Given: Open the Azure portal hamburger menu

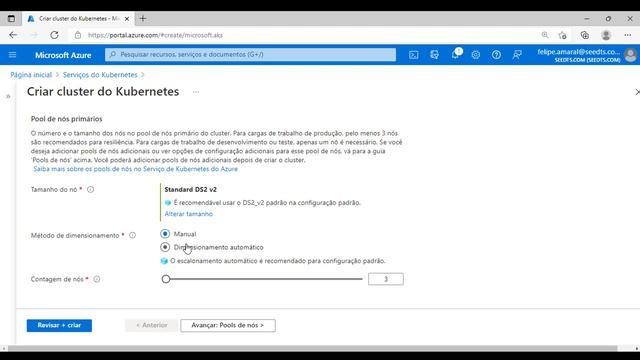Looking at the screenshot, I should 12,55.
